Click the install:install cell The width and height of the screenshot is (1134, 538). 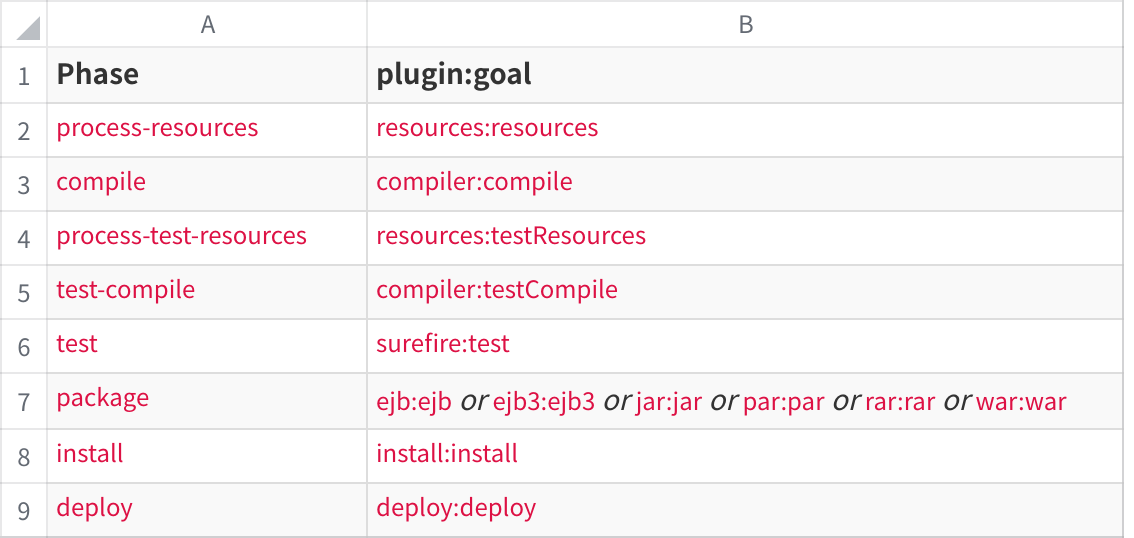pos(745,456)
